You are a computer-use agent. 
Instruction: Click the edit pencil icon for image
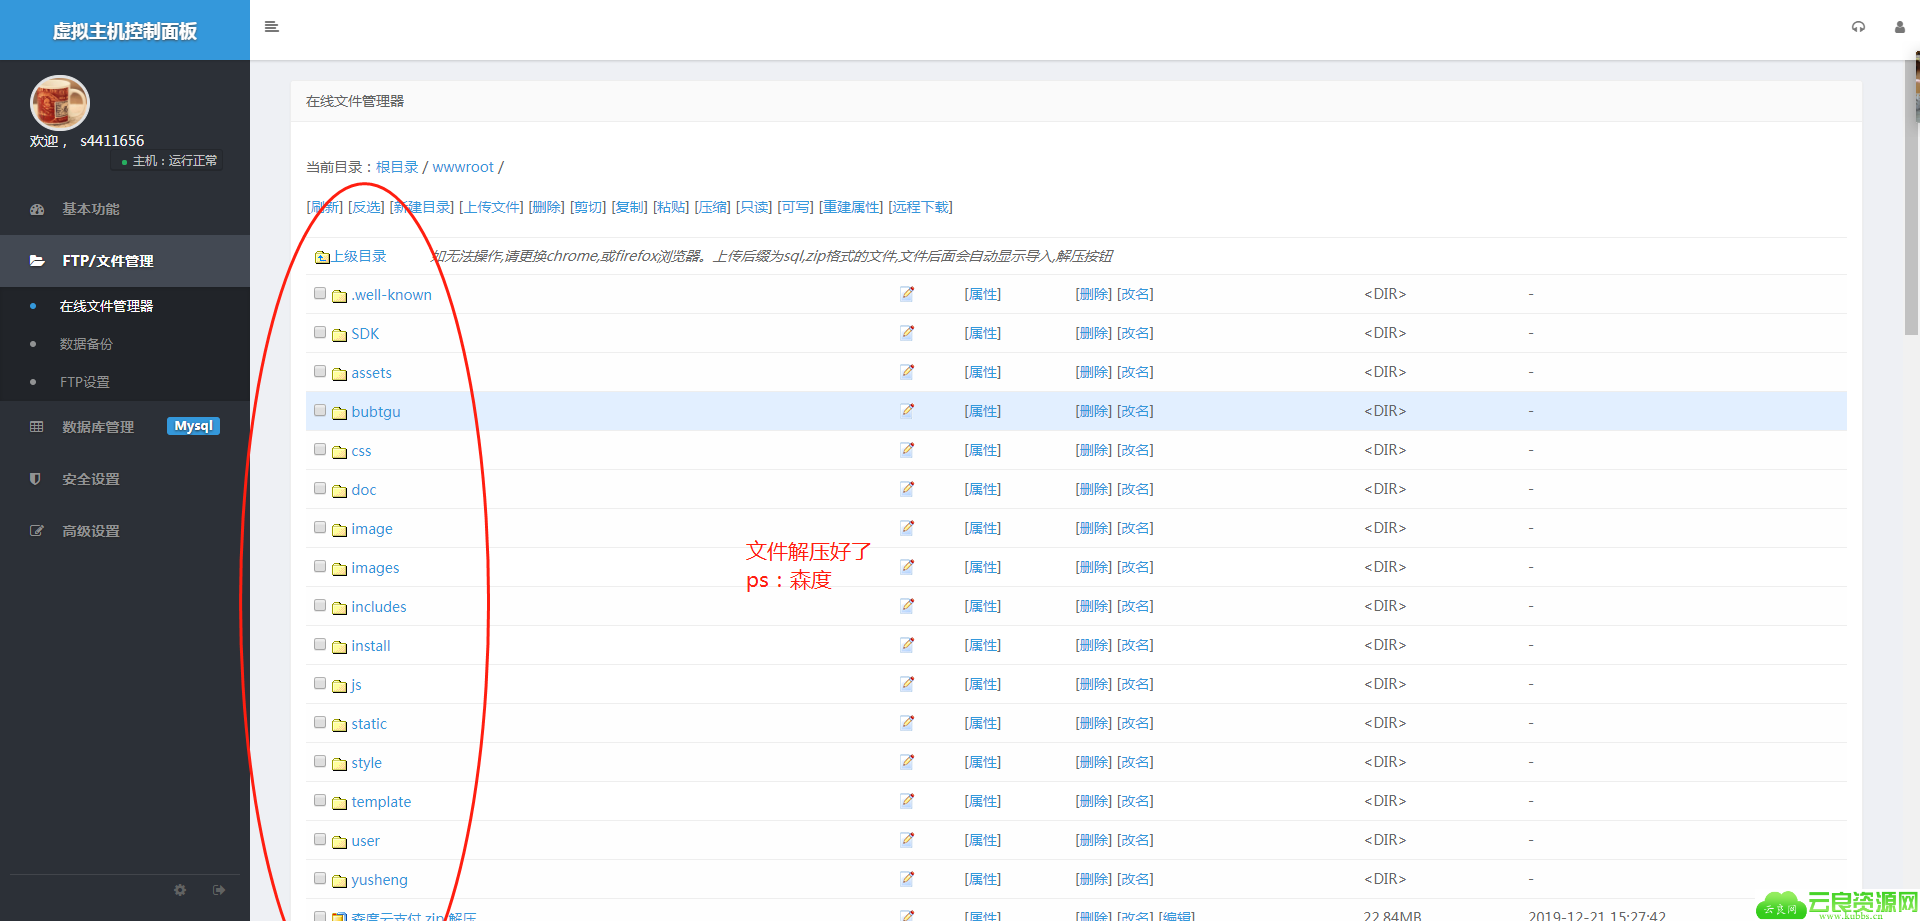tap(907, 528)
